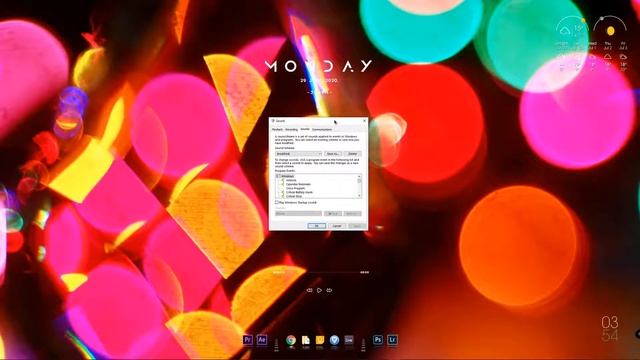Click OK in the Sound dialog

[x=316, y=226]
